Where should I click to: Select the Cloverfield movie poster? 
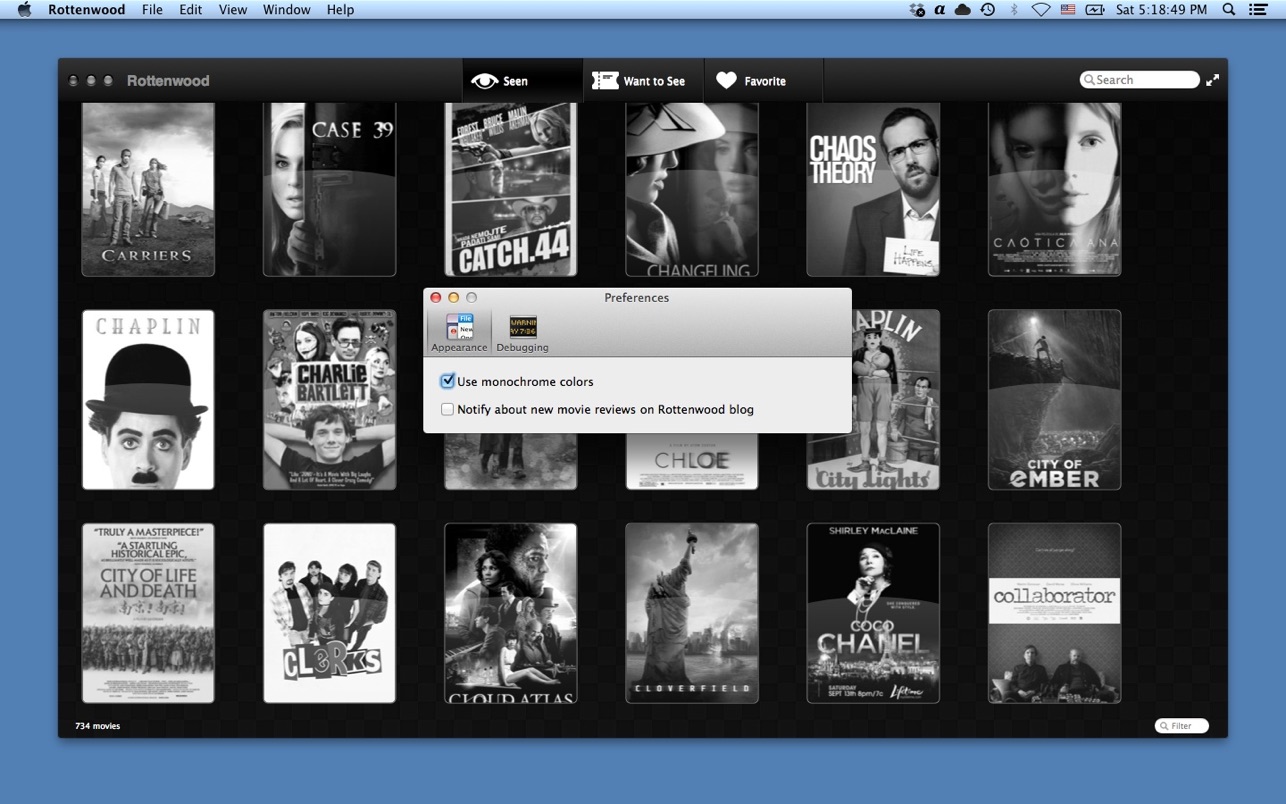click(692, 613)
